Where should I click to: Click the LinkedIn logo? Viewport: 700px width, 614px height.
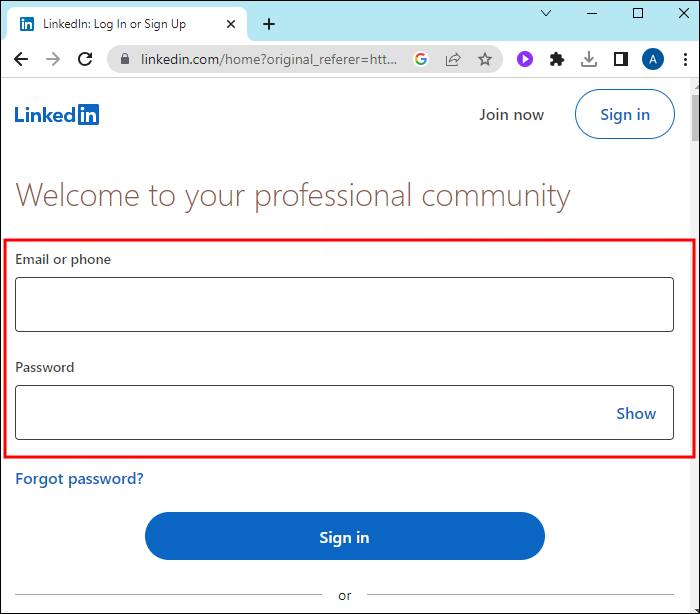click(57, 114)
